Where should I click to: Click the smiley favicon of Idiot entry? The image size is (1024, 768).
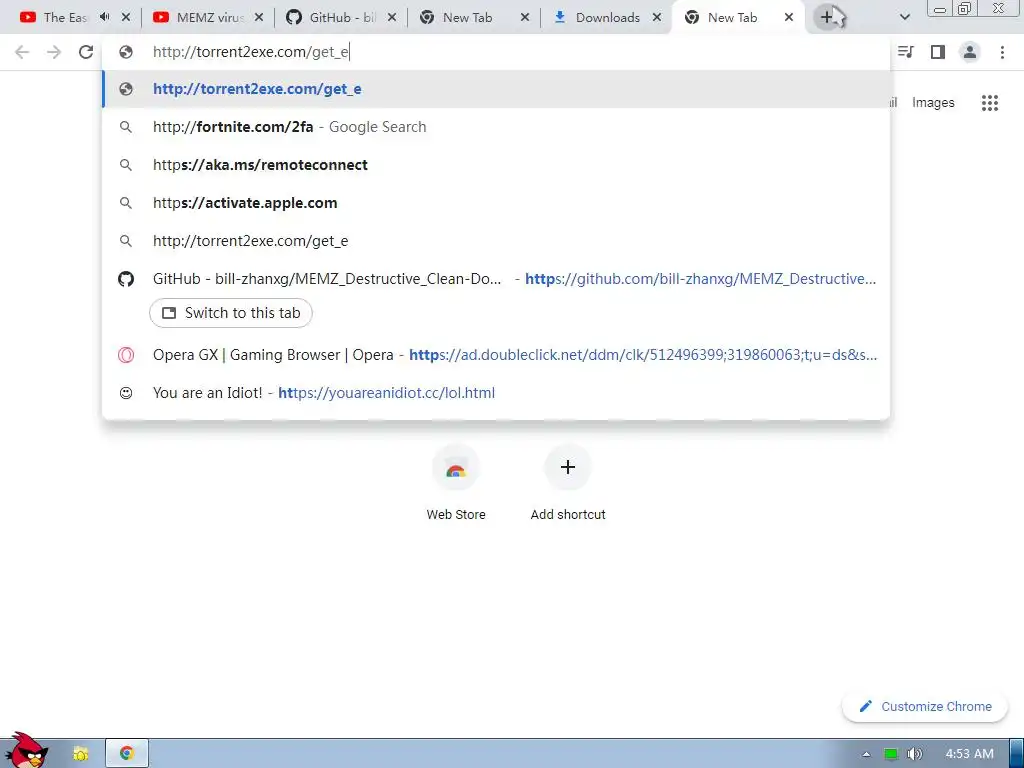pos(126,392)
